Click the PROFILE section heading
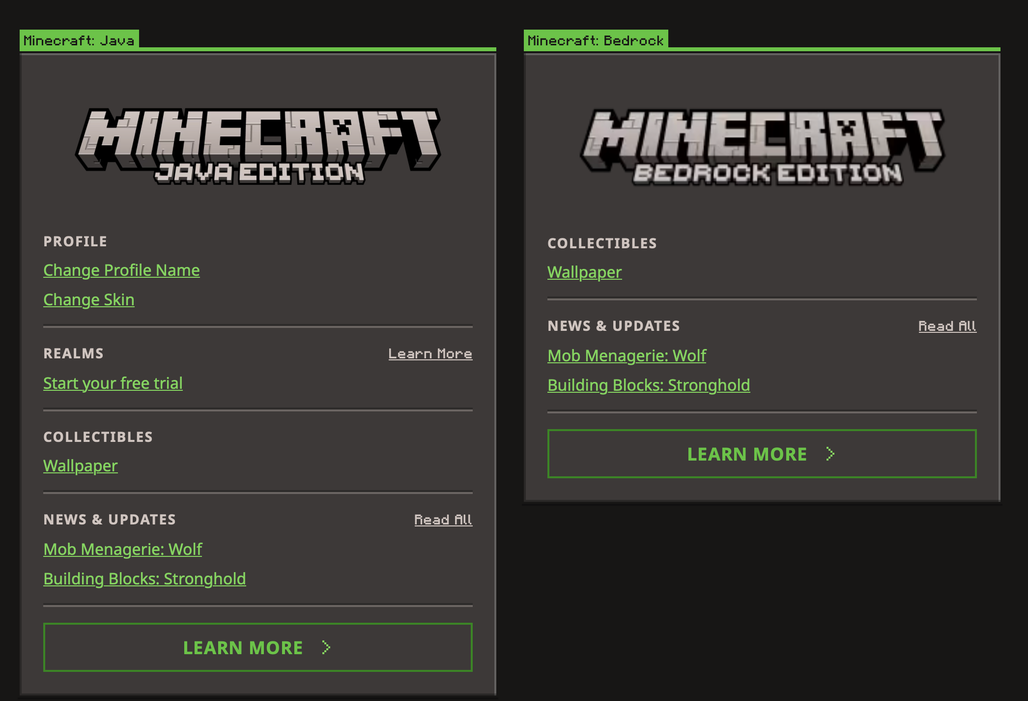 (75, 241)
